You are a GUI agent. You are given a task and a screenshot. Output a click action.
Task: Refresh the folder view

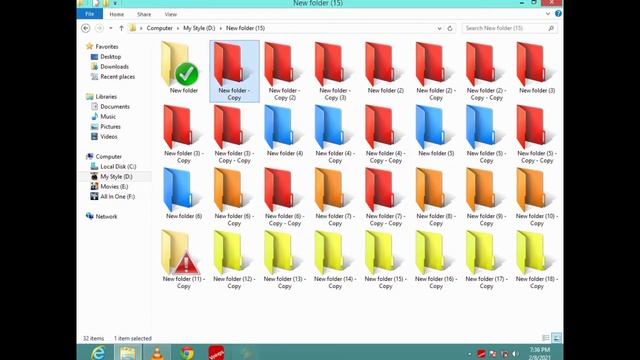tap(450, 28)
